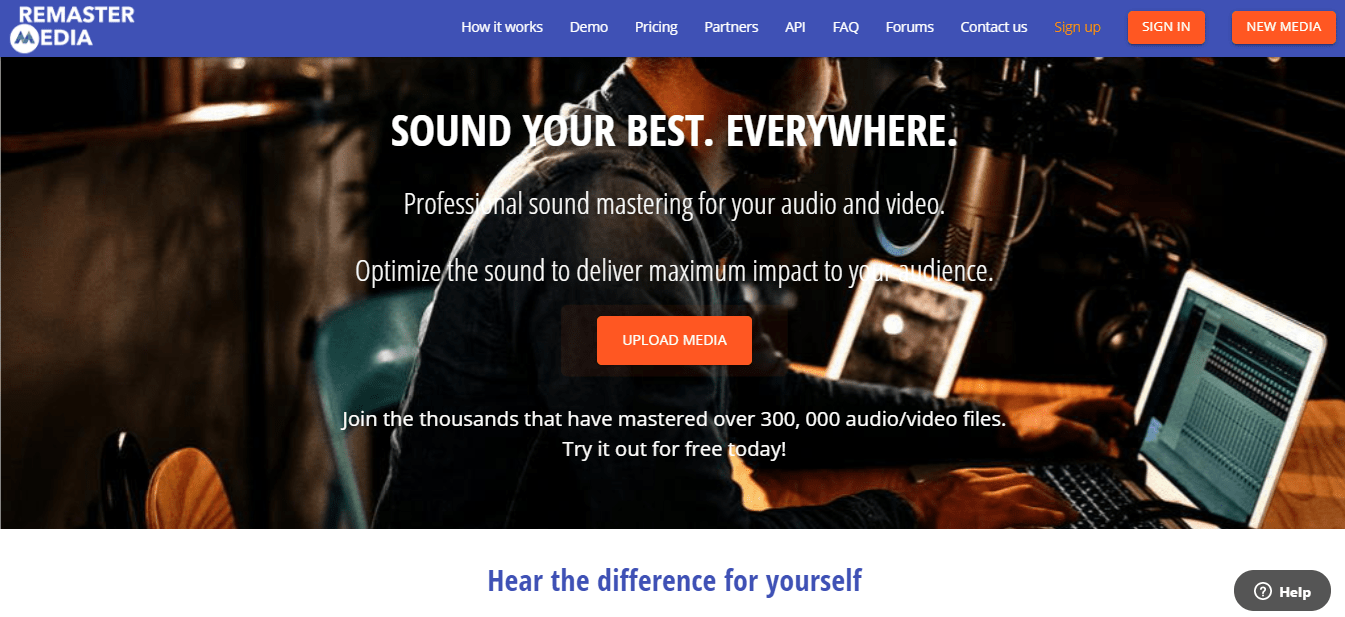
Task: Click the circular M logo icon
Action: 26,38
